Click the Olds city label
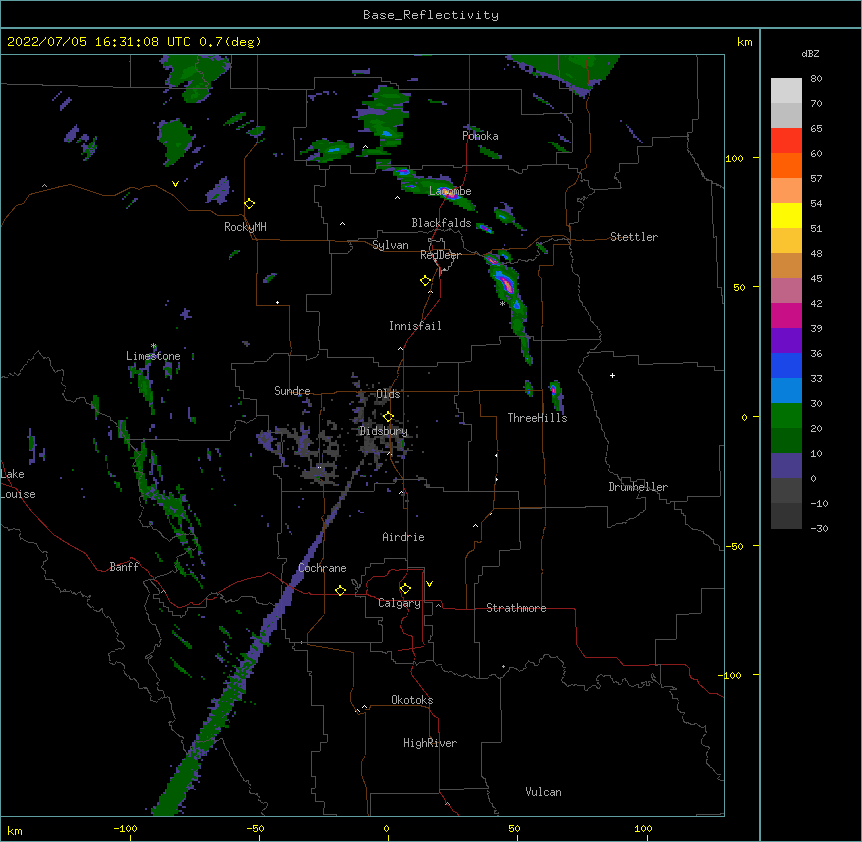The image size is (862, 842). point(388,394)
